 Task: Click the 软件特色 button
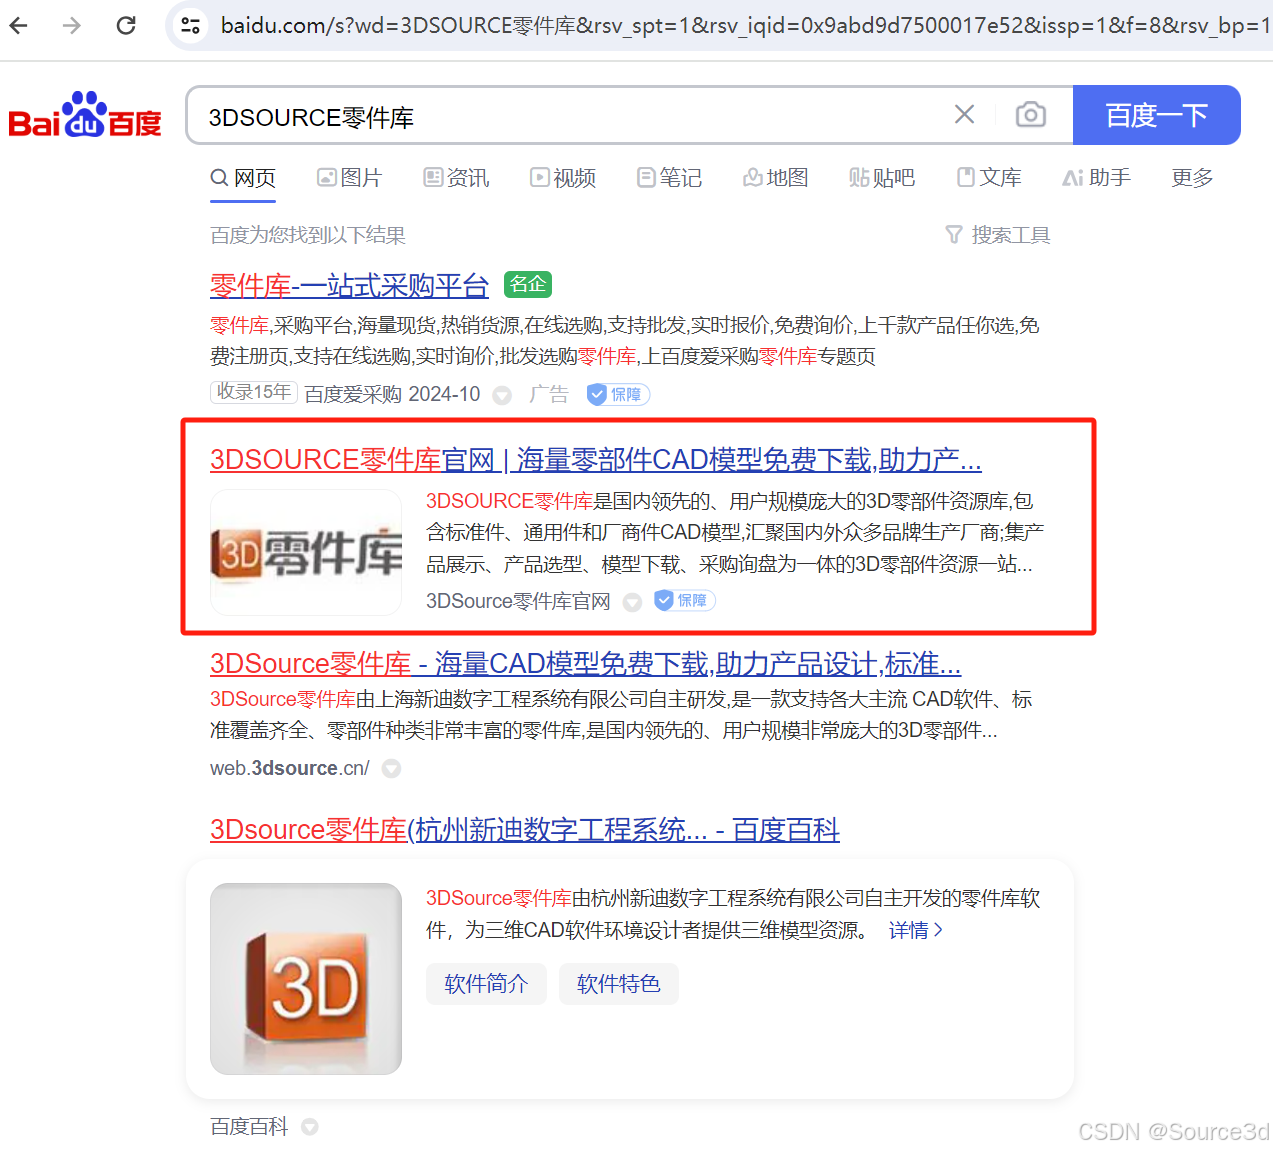click(619, 984)
